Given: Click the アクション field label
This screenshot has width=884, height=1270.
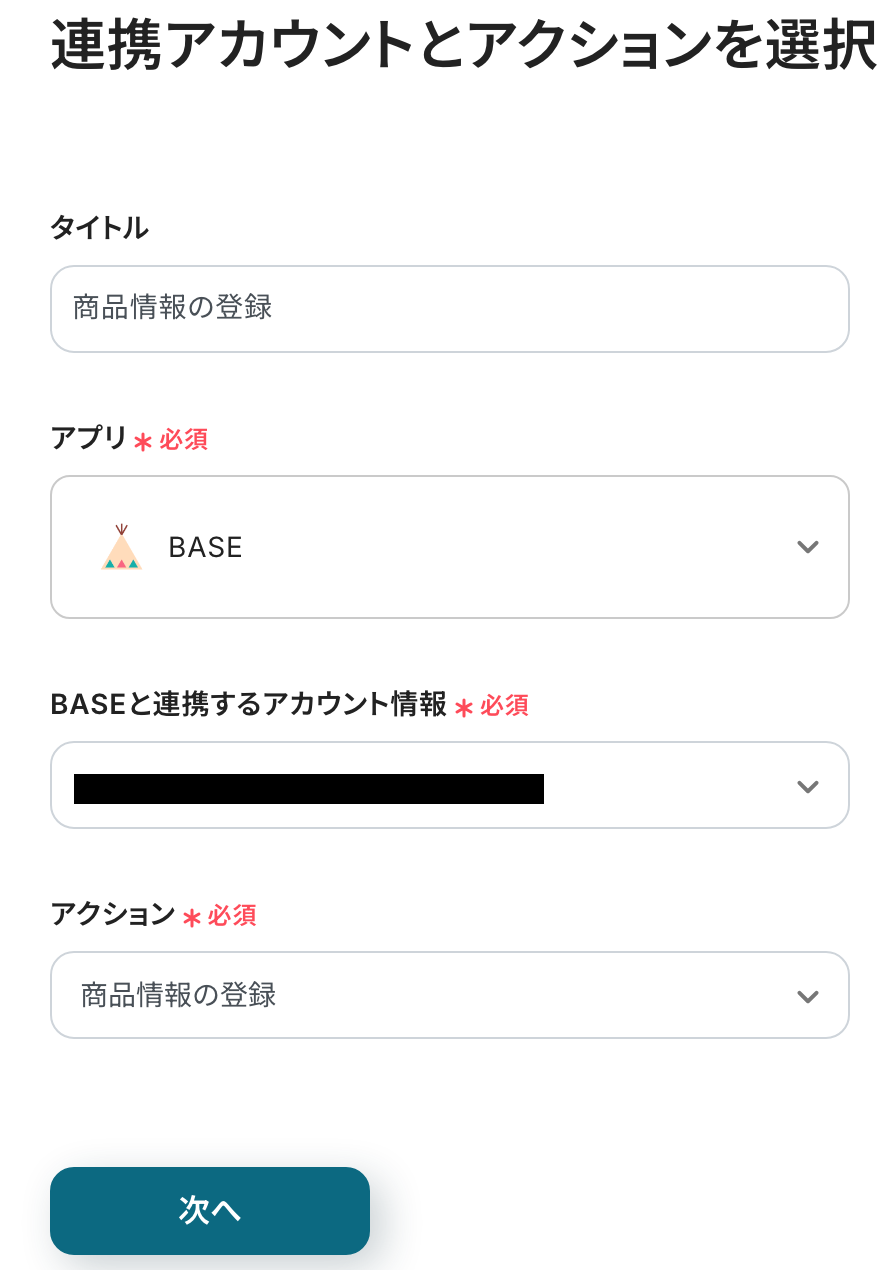Looking at the screenshot, I should point(113,914).
